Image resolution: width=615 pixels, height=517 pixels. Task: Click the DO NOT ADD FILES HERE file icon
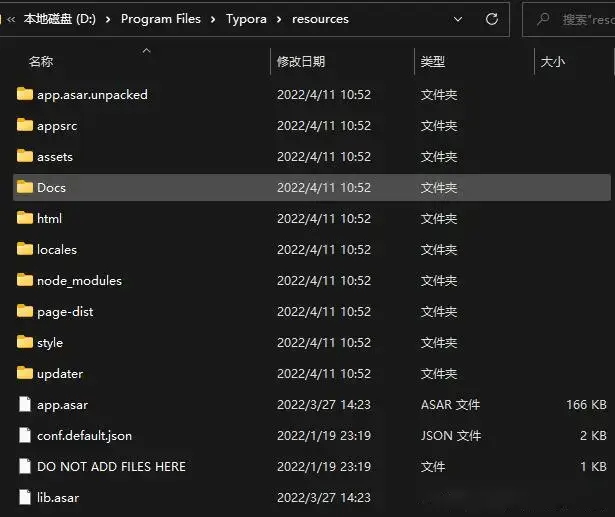coord(25,466)
